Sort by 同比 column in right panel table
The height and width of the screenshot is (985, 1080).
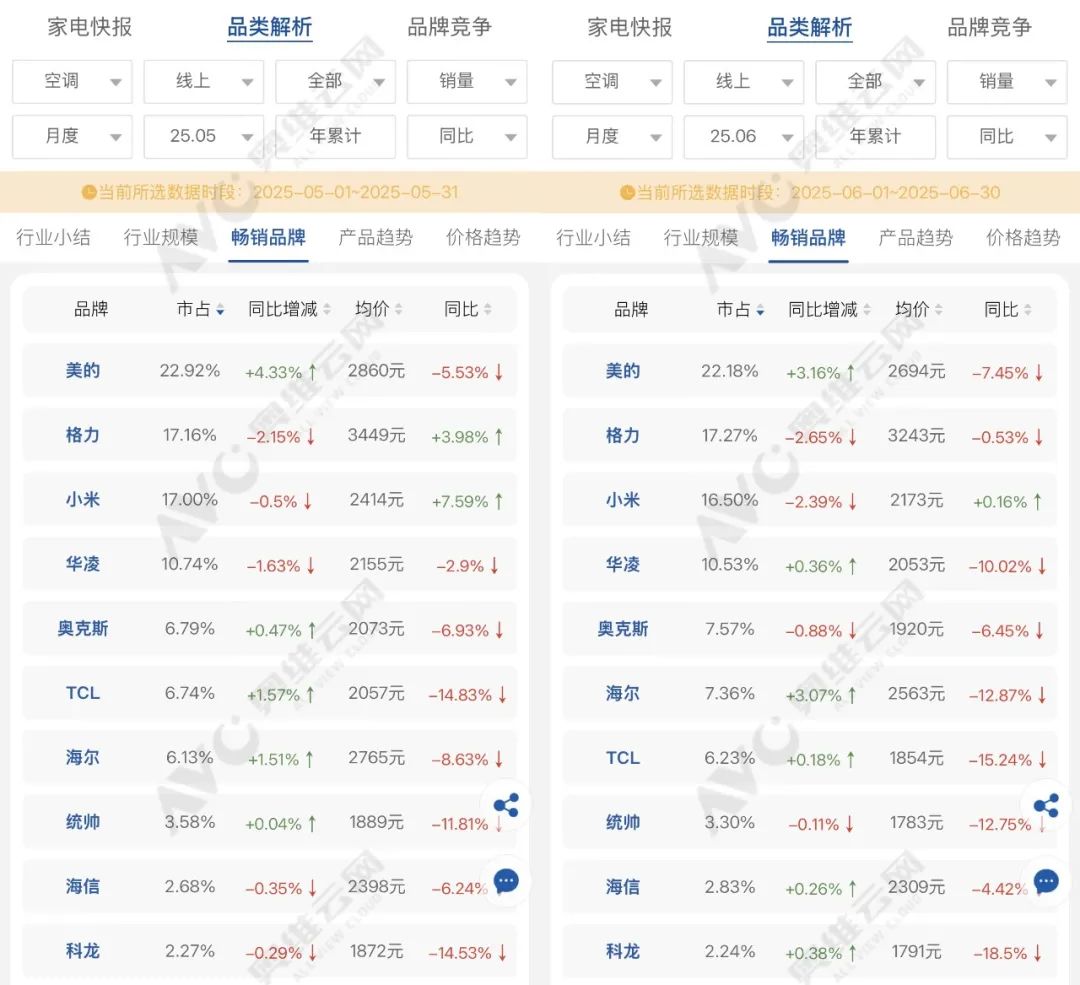coord(1007,309)
